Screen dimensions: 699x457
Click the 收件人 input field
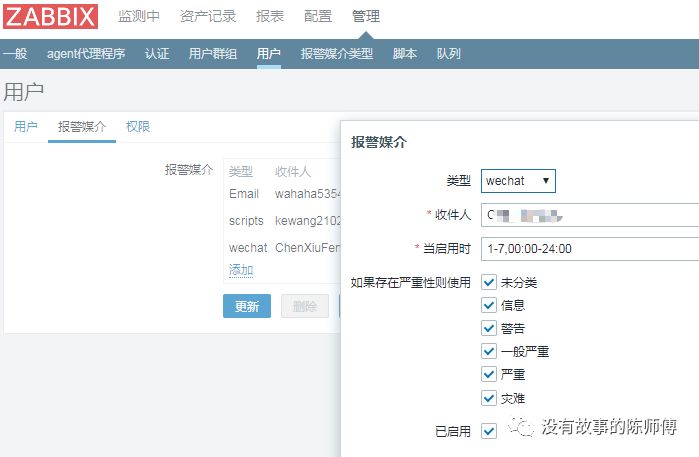588,215
